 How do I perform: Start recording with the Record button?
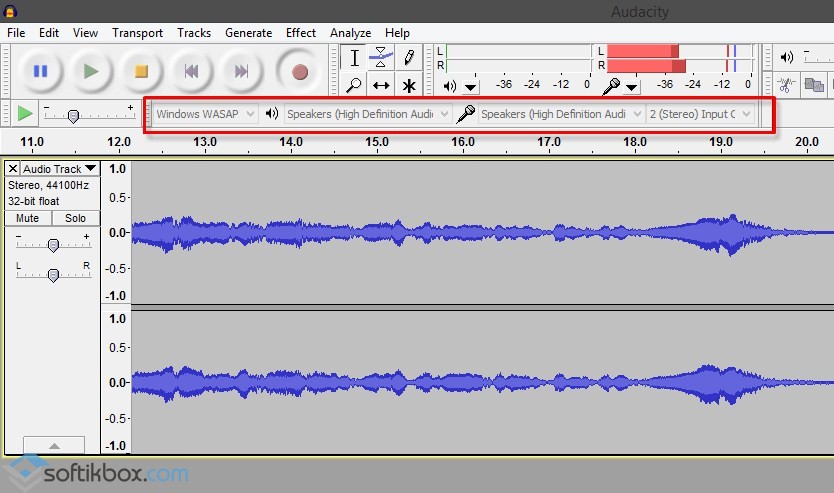[x=298, y=71]
